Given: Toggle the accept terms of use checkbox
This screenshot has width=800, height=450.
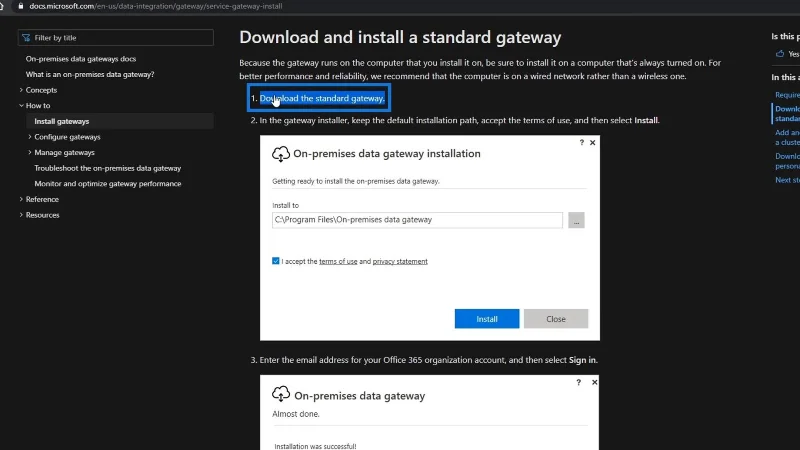Looking at the screenshot, I should click(276, 261).
